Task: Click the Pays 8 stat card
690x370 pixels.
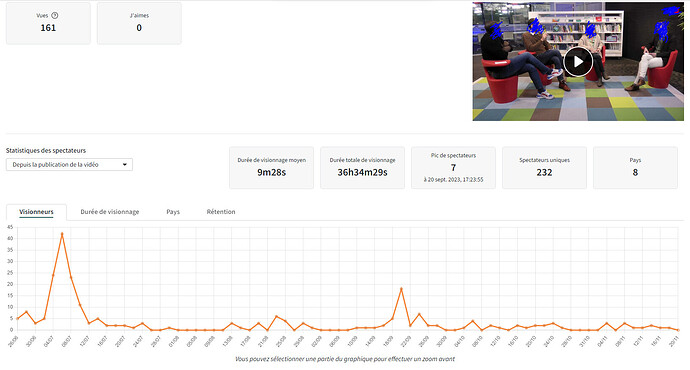Action: pyautogui.click(x=635, y=168)
